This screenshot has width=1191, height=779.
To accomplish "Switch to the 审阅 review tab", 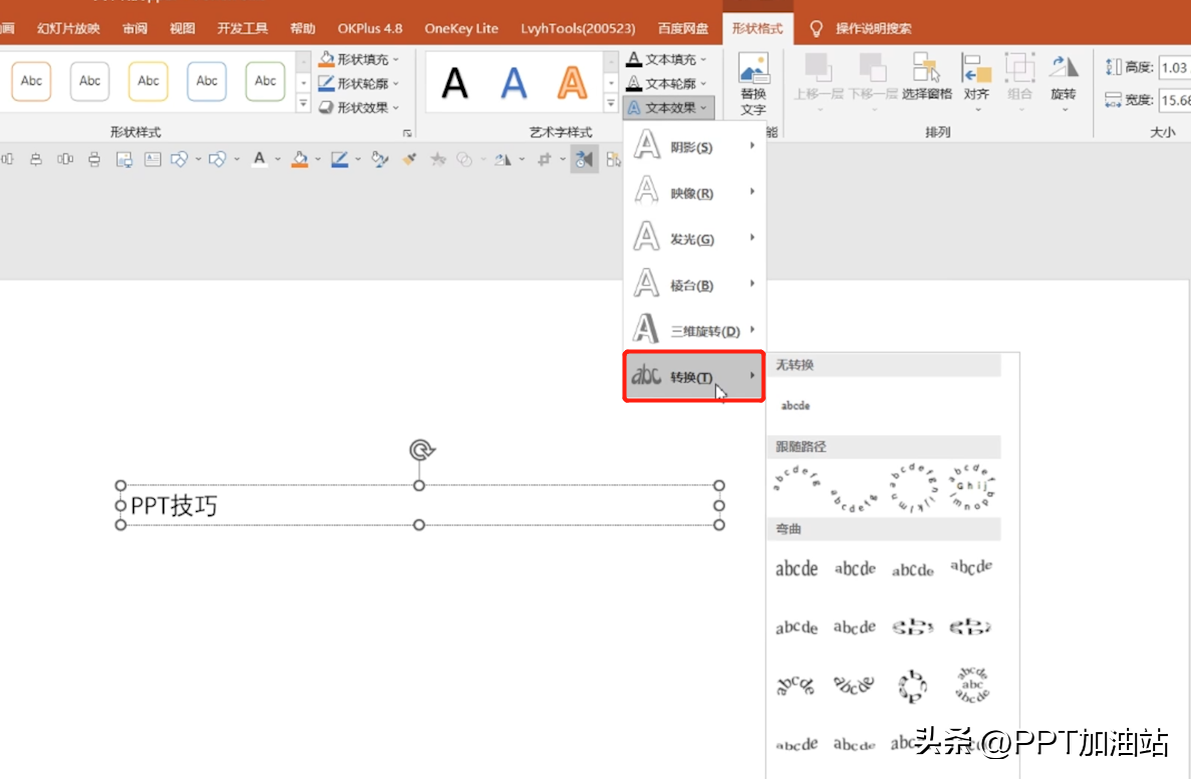I will (134, 28).
